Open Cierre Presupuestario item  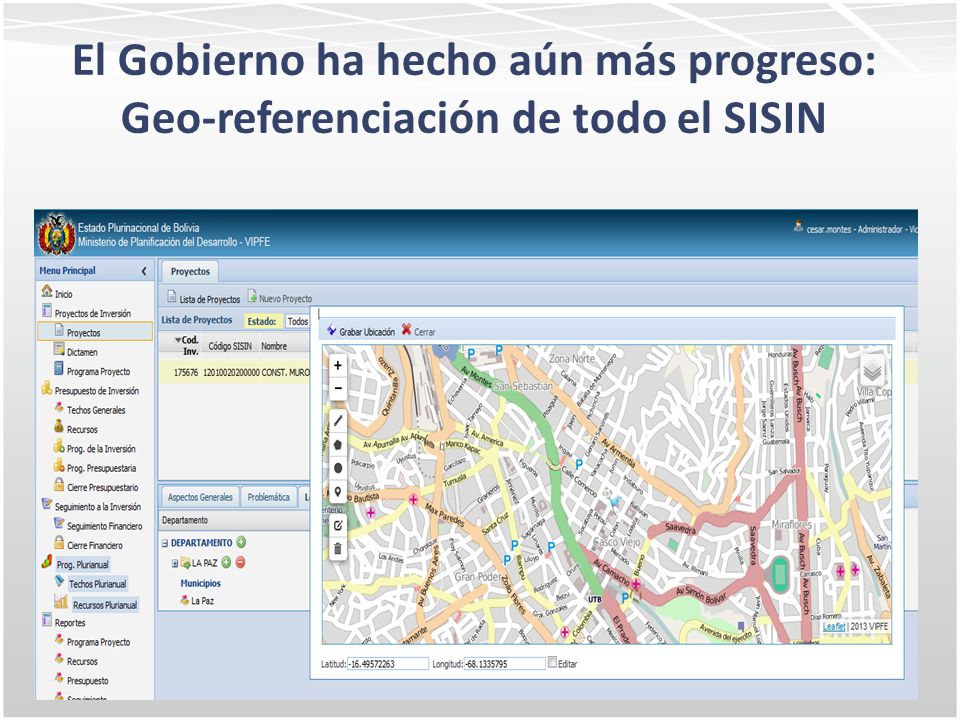coord(96,487)
